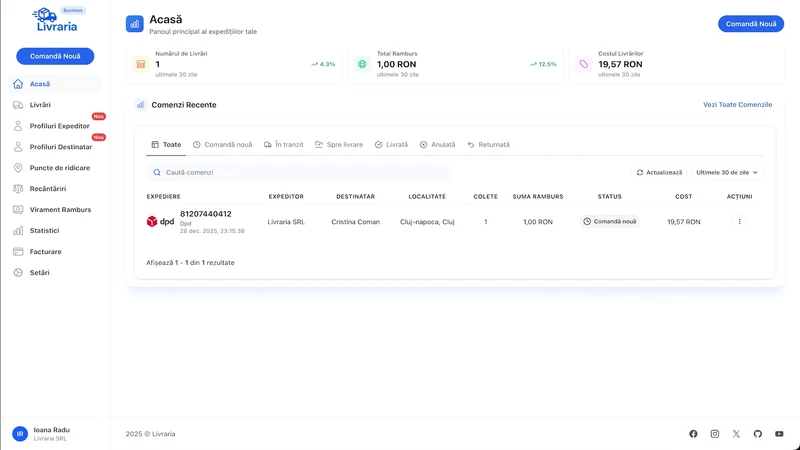Image resolution: width=800 pixels, height=450 pixels.
Task: Click Cluj-napoca, Cluj locality cell
Action: coord(427,222)
